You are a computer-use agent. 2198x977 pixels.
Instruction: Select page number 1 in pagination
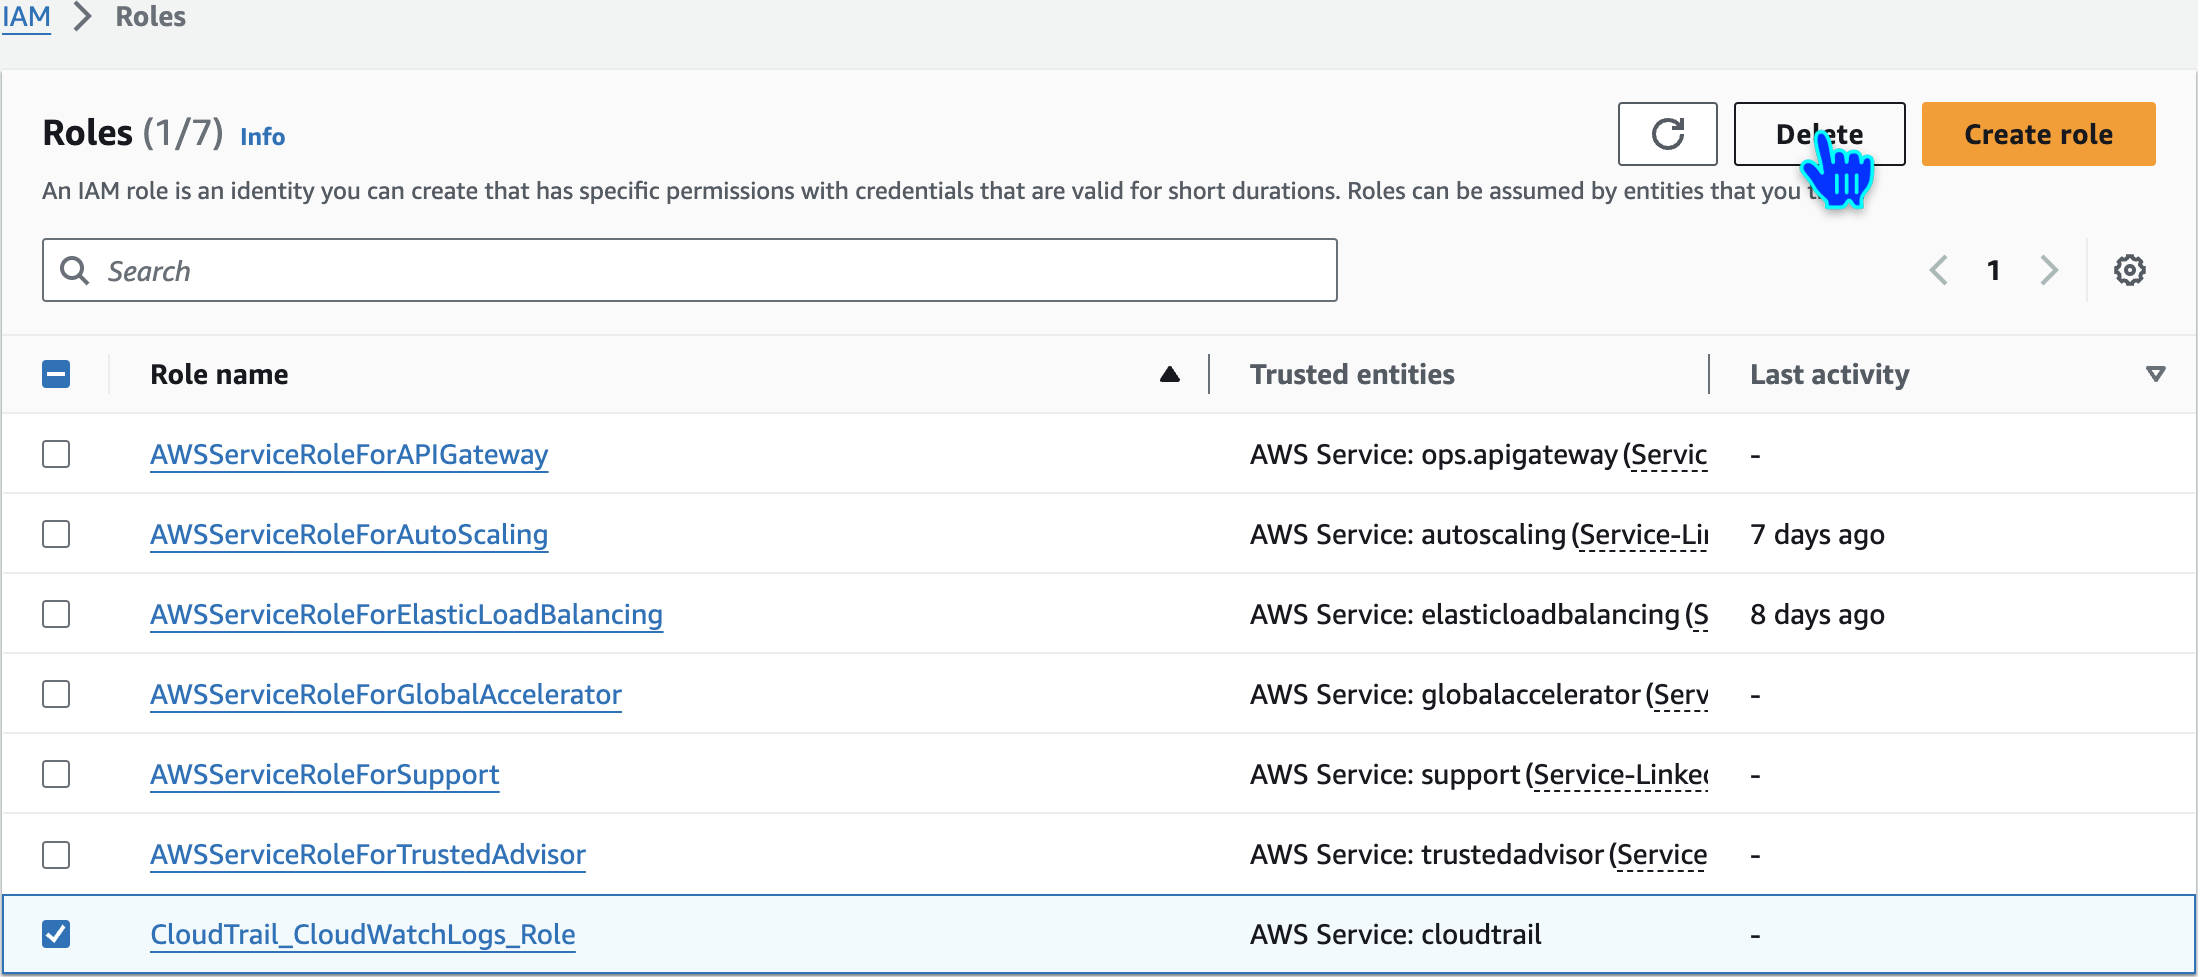[x=1993, y=270]
